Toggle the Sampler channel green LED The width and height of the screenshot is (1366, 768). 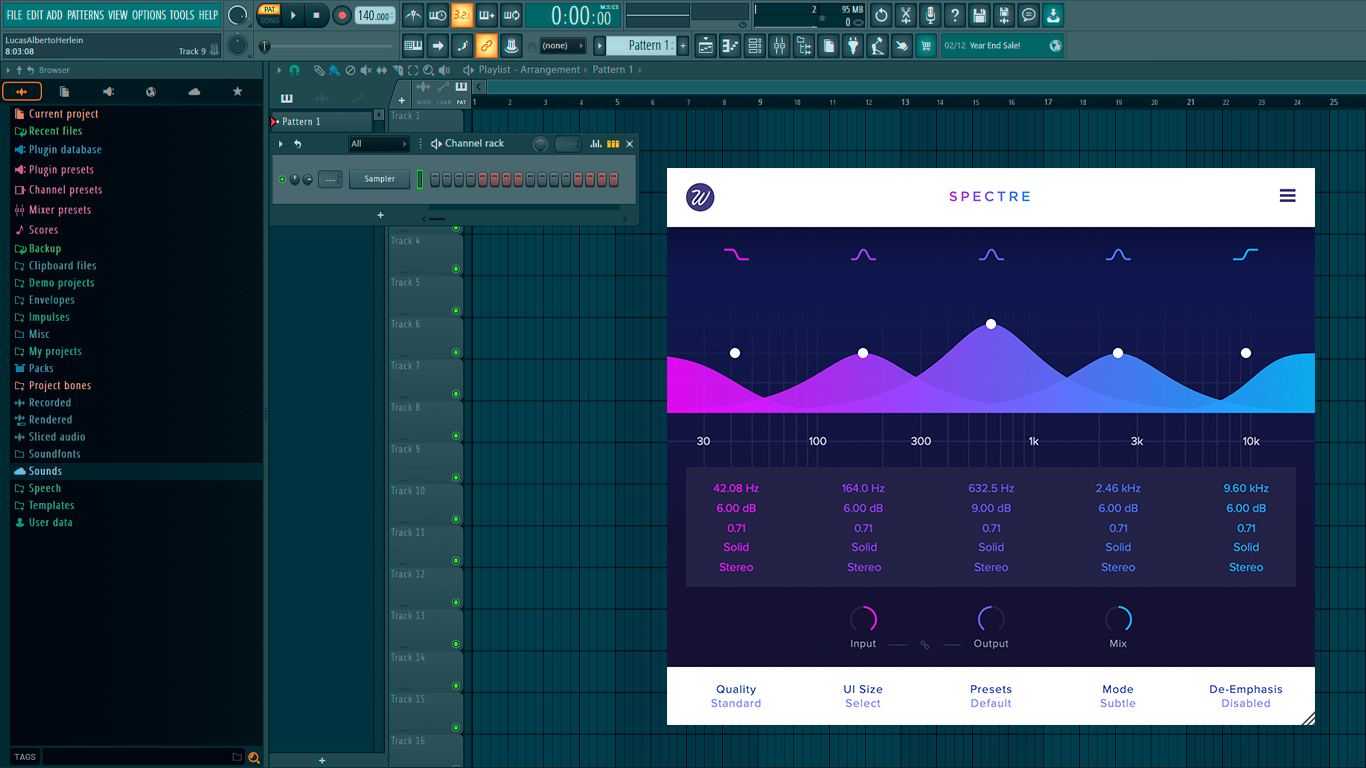[282, 179]
